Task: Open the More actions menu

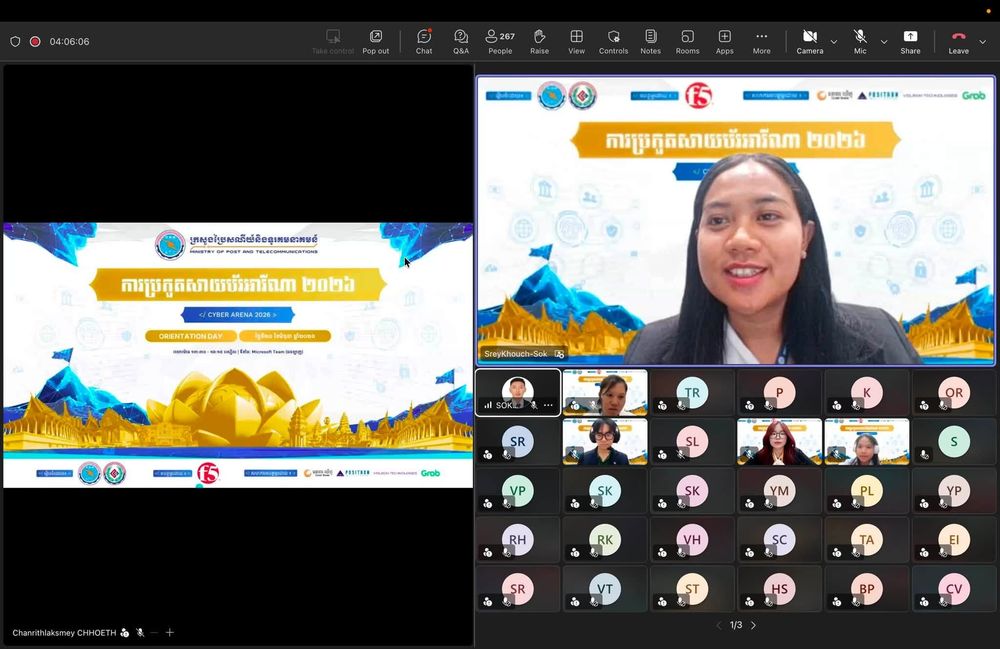Action: (x=761, y=41)
